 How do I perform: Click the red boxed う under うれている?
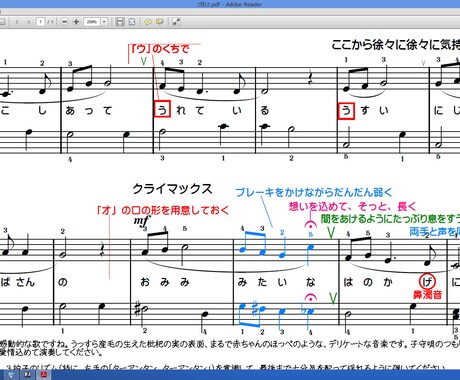pos(162,109)
